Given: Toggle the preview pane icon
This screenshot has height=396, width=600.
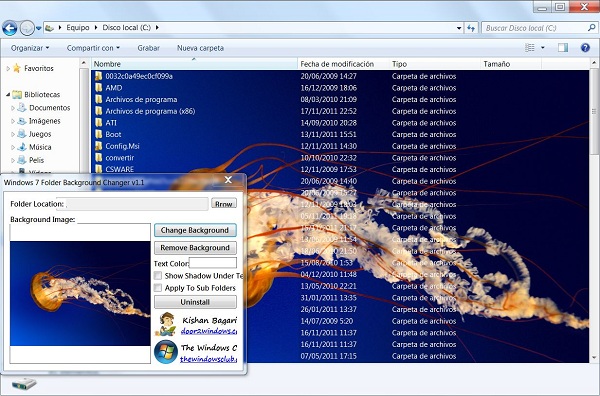Looking at the screenshot, I should [x=562, y=47].
